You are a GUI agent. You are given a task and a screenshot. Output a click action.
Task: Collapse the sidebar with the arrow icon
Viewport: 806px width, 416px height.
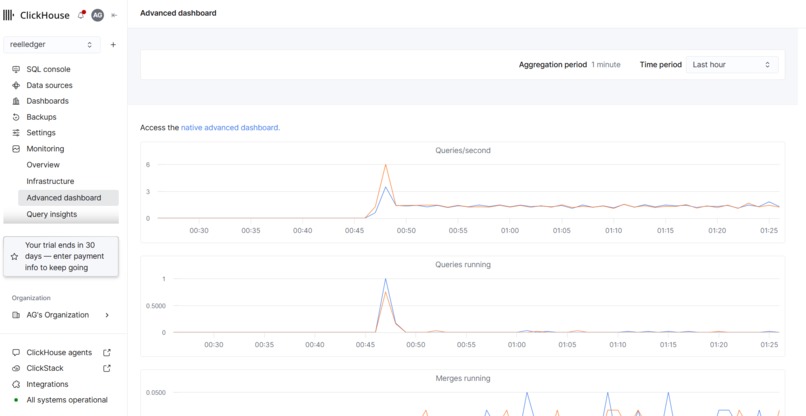(114, 15)
